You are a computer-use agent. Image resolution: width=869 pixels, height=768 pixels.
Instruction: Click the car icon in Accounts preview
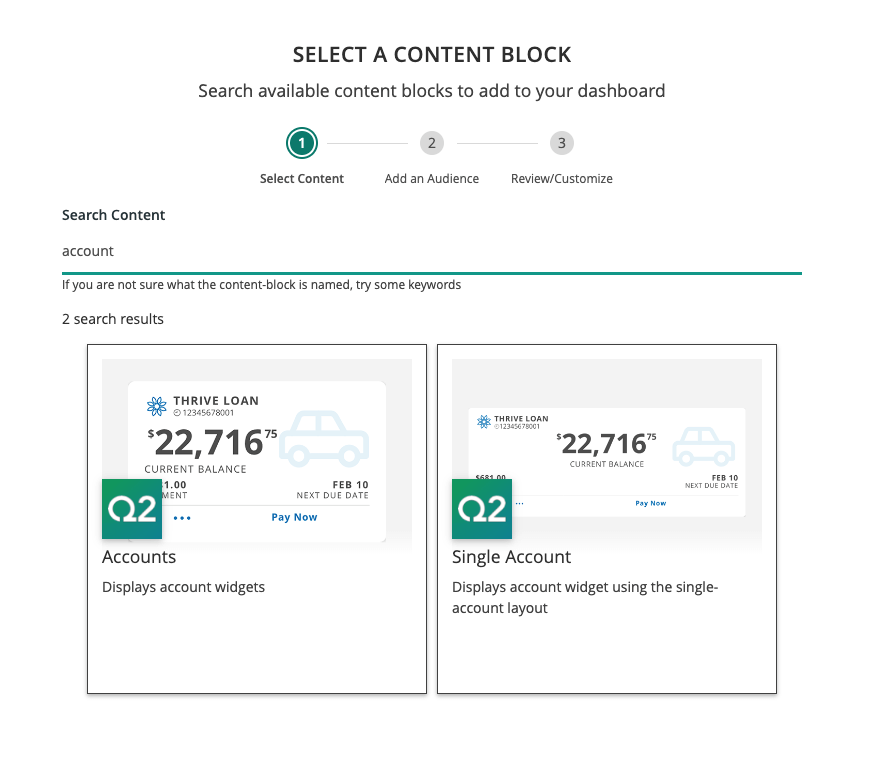point(324,438)
